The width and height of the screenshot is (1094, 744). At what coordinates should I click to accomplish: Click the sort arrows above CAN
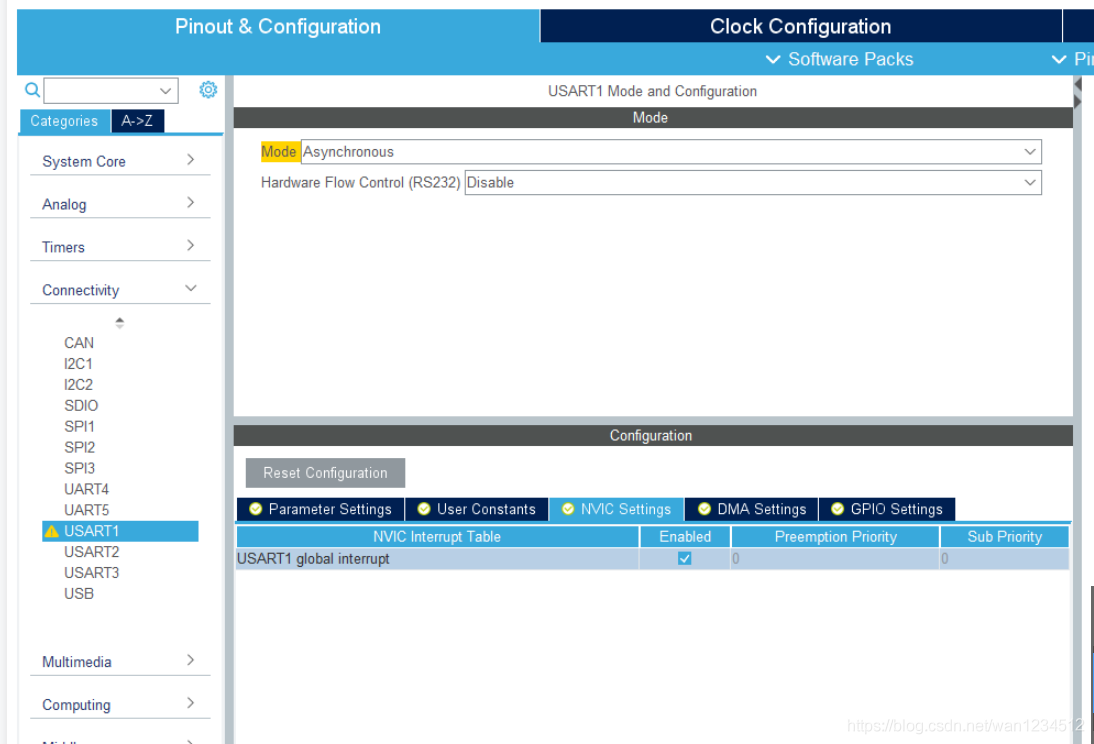tap(120, 323)
